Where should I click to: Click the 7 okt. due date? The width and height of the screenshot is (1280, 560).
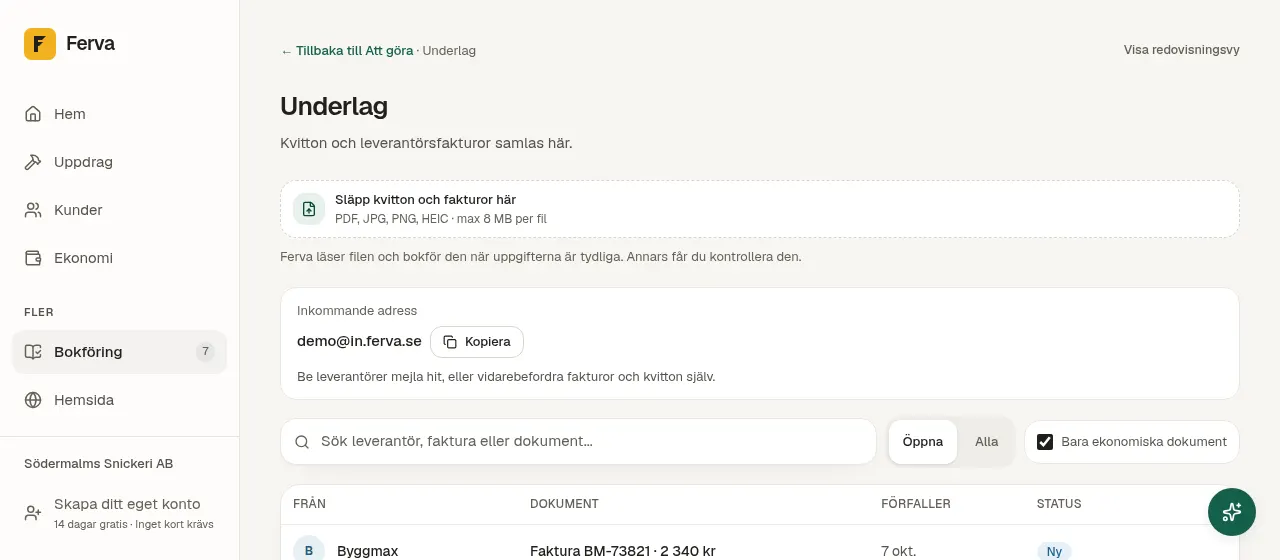click(898, 551)
